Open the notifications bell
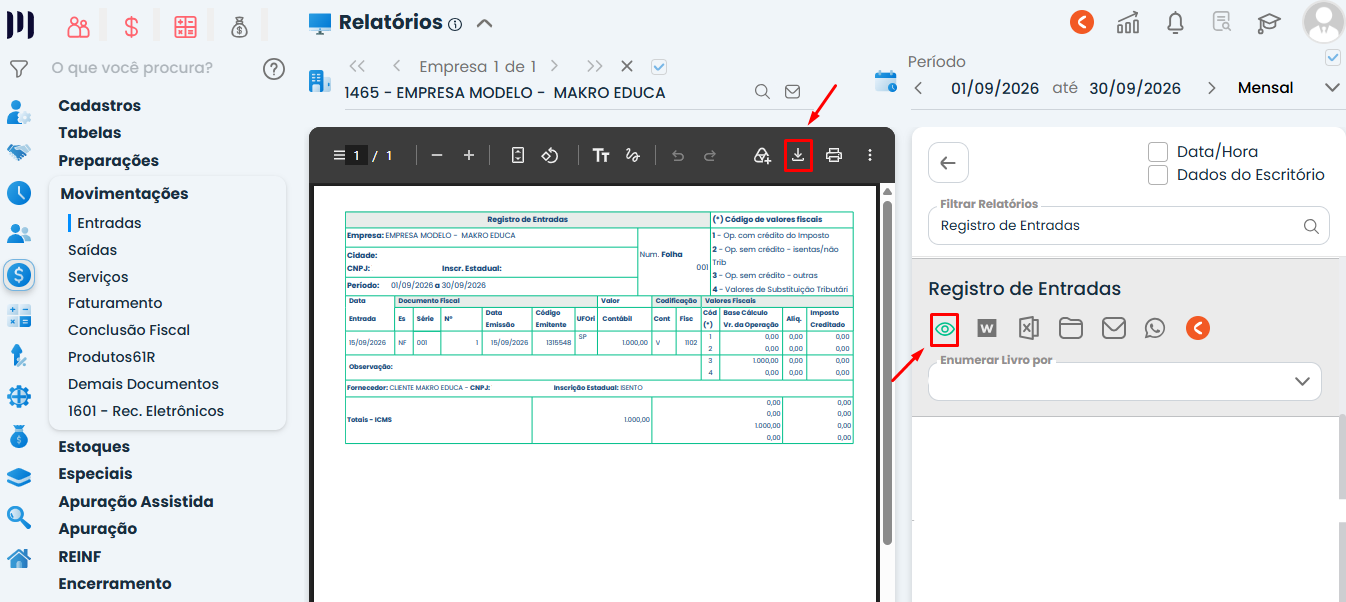The height and width of the screenshot is (602, 1346). tap(1176, 22)
